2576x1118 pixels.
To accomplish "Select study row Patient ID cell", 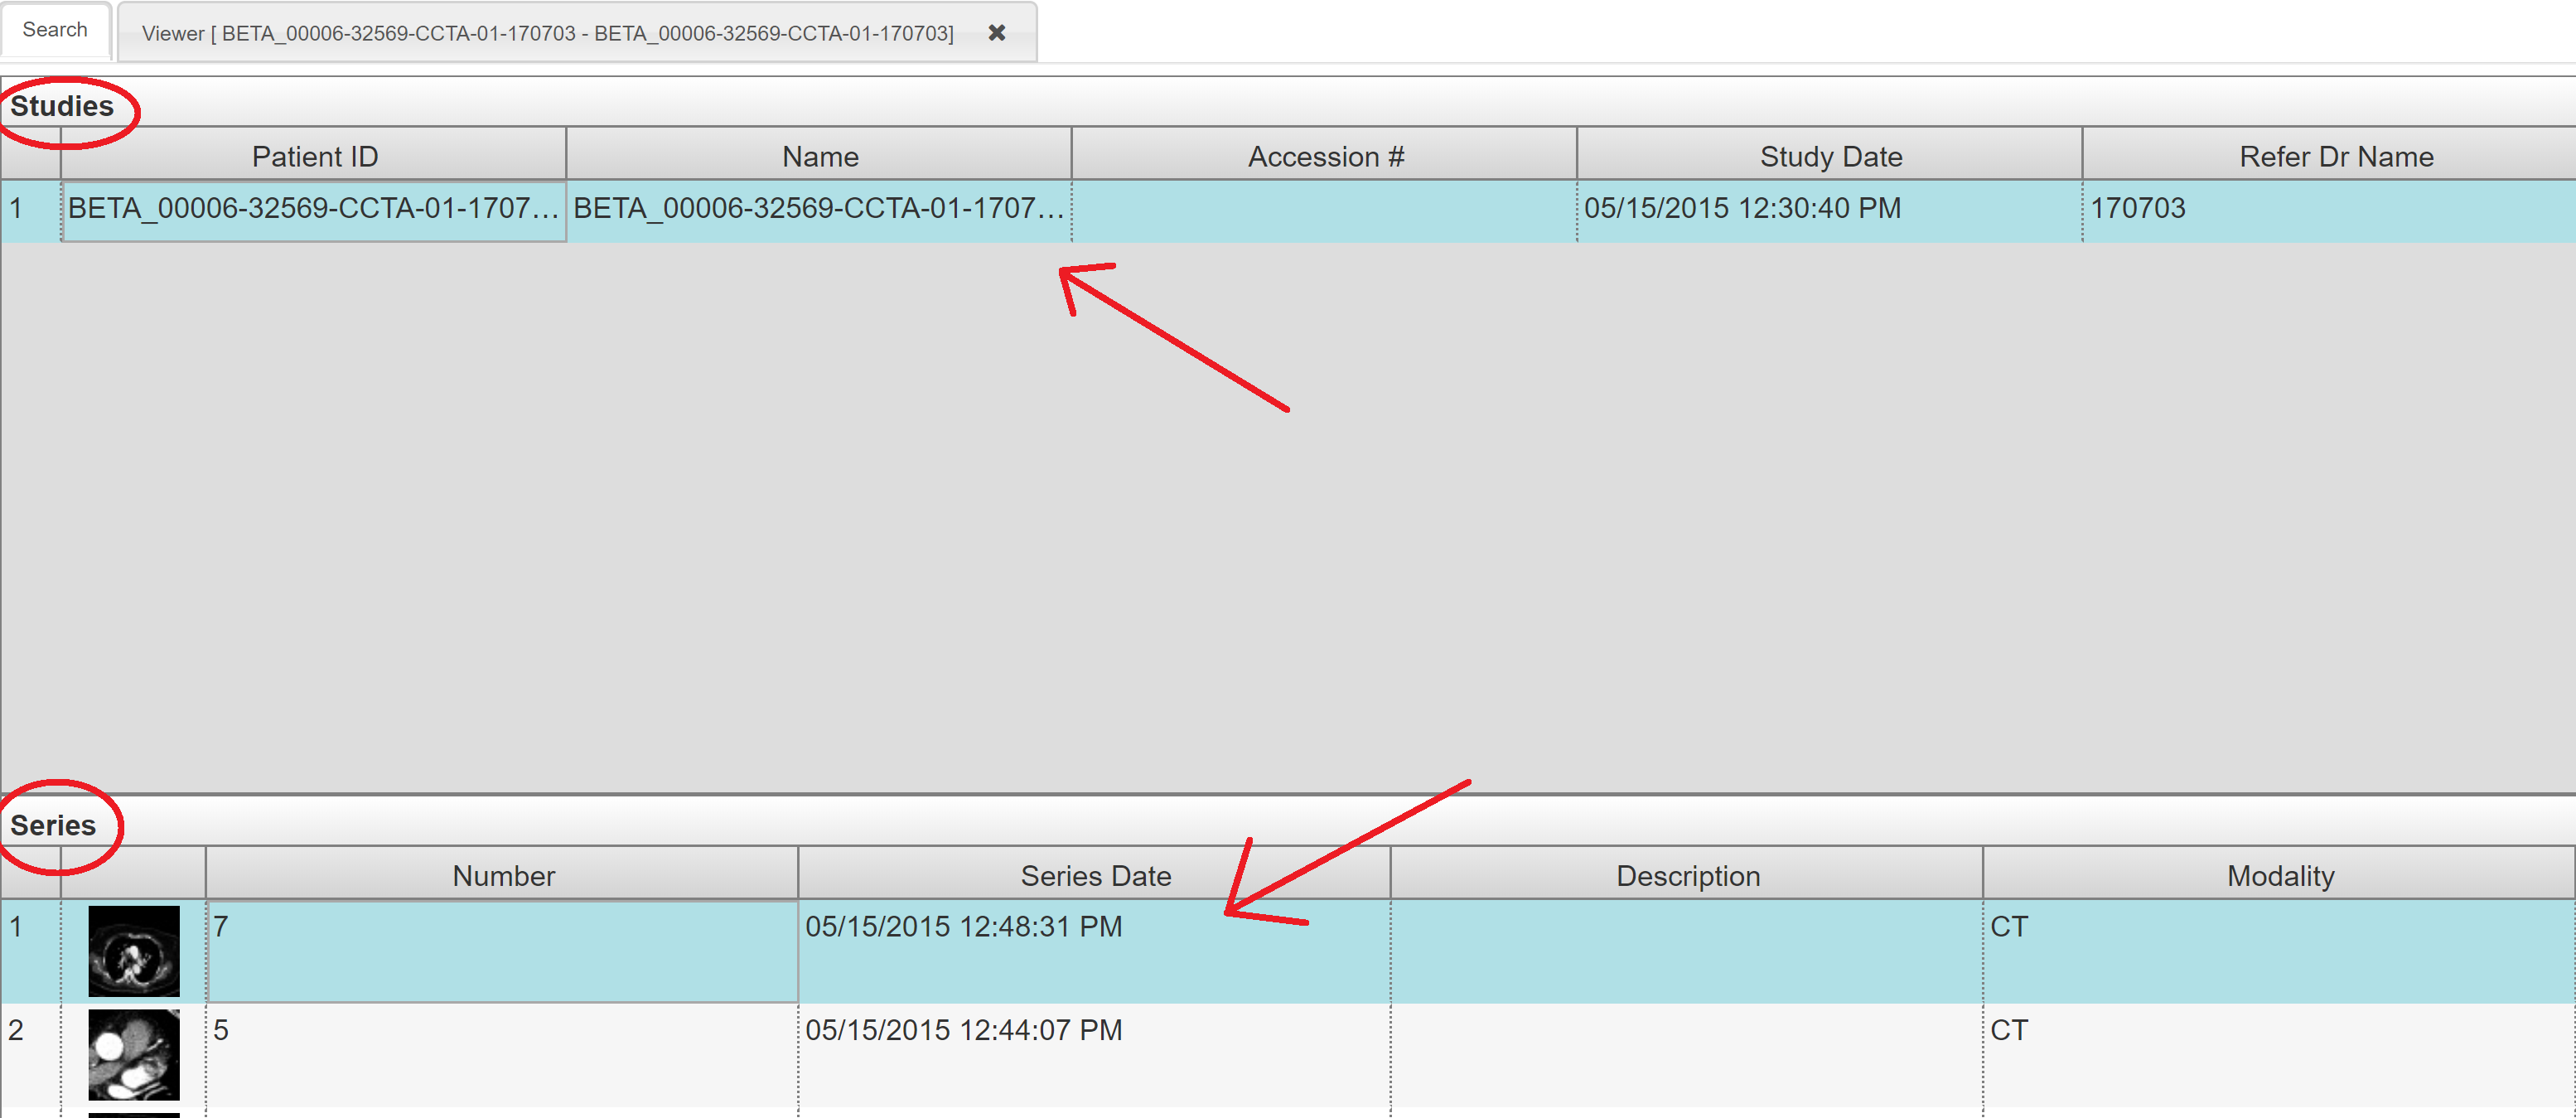I will 313,208.
